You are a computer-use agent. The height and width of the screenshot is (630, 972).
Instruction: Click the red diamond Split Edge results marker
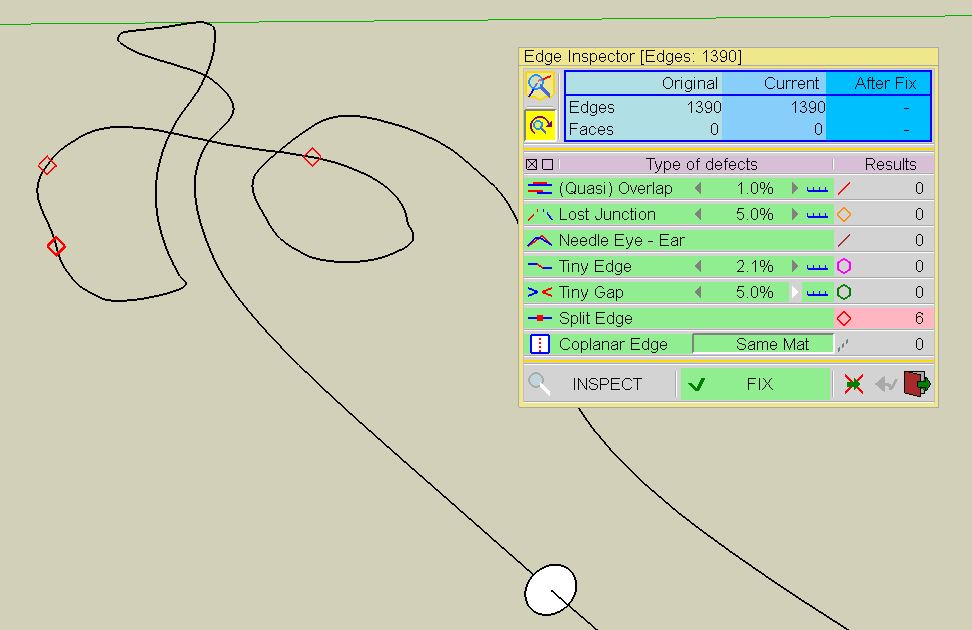click(844, 318)
